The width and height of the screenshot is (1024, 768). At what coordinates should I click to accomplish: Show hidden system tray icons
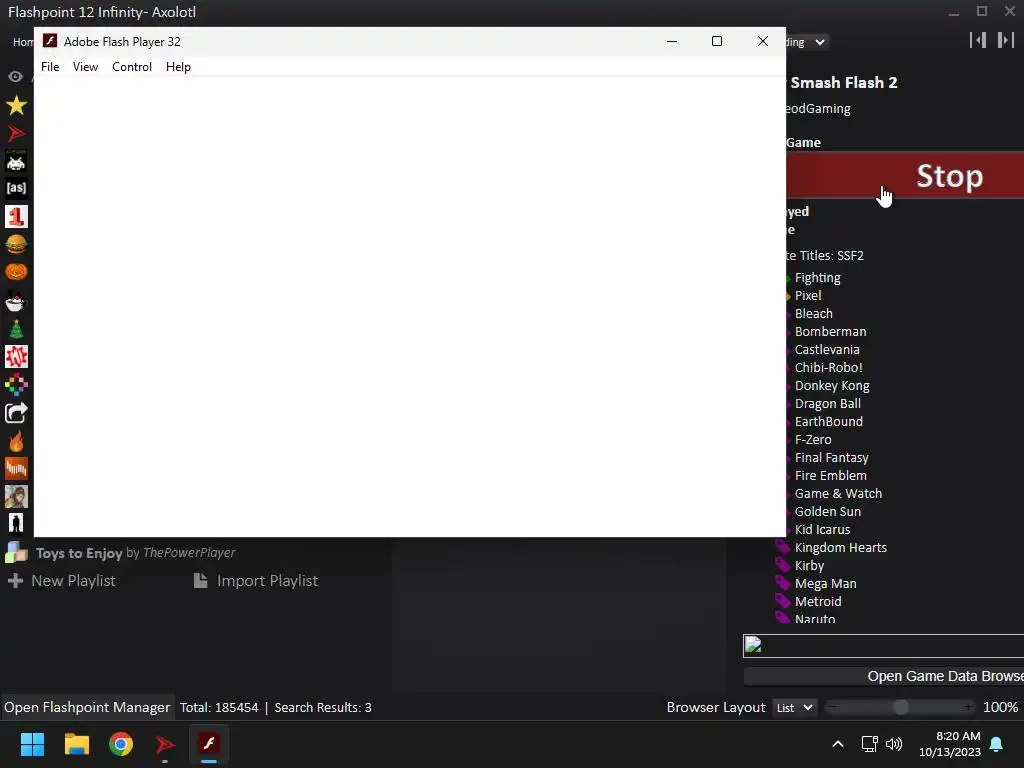click(x=838, y=744)
